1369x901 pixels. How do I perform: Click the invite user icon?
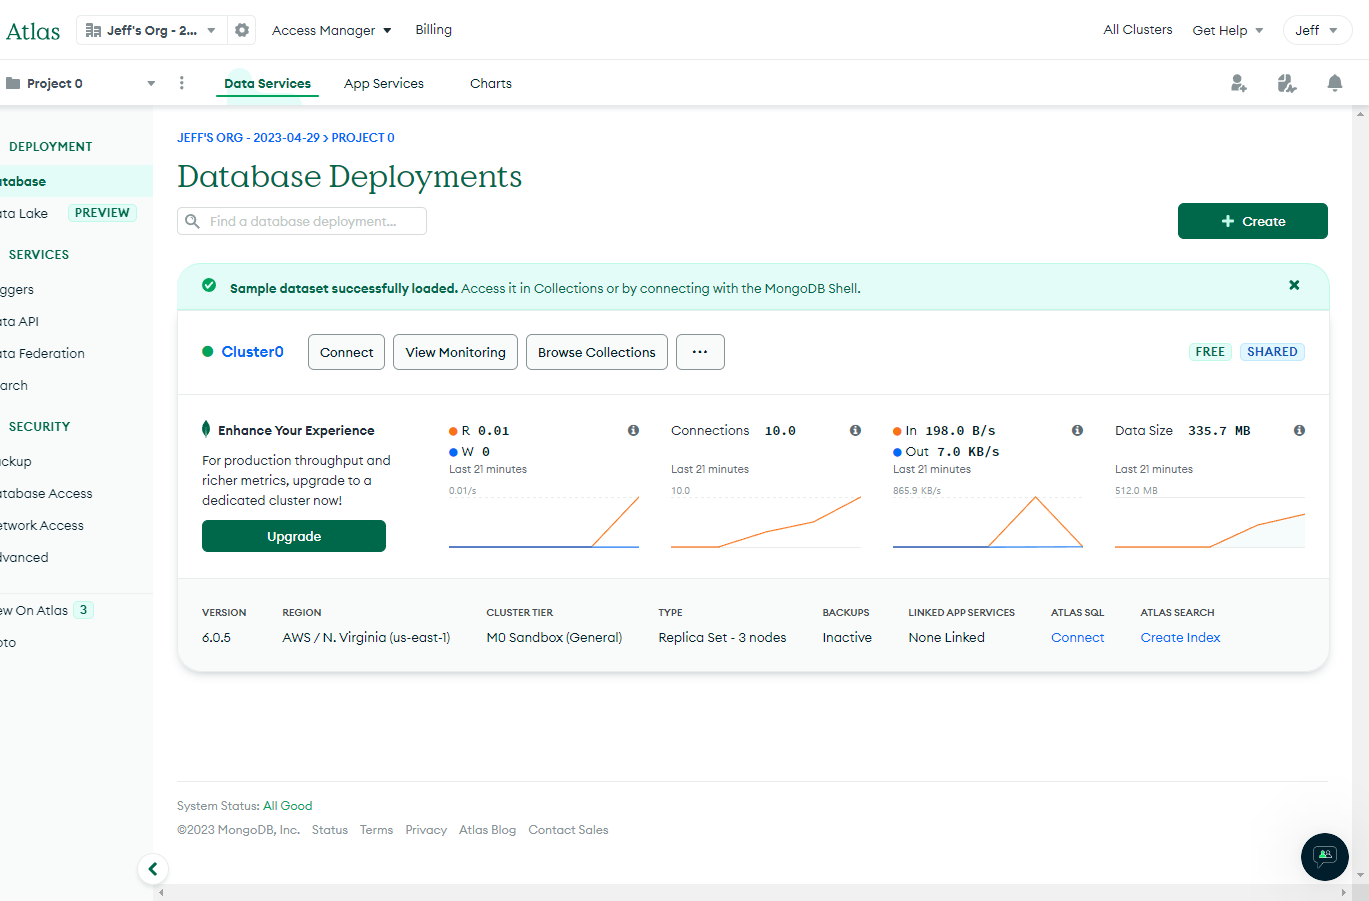coord(1239,83)
